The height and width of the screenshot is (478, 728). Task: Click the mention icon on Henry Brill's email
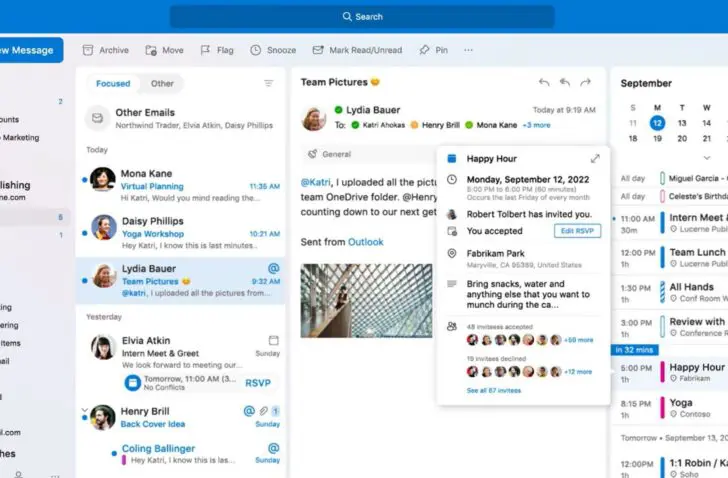click(249, 411)
